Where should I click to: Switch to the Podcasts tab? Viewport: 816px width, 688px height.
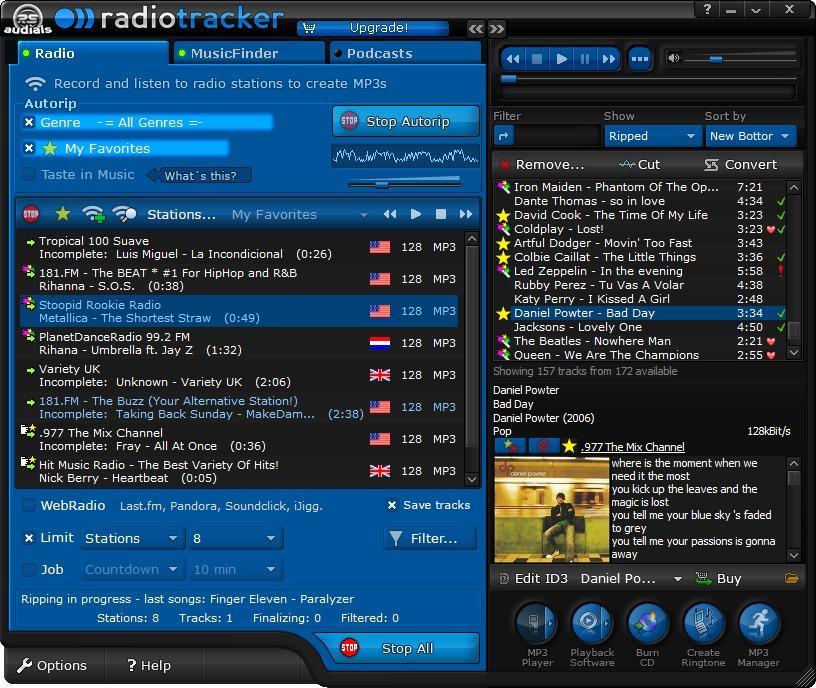pyautogui.click(x=405, y=53)
